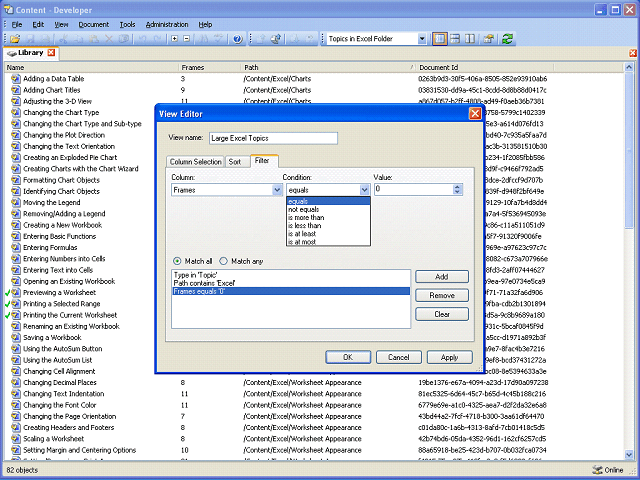The image size is (640, 480).
Task: Click the Library tab icon
Action: 12,53
